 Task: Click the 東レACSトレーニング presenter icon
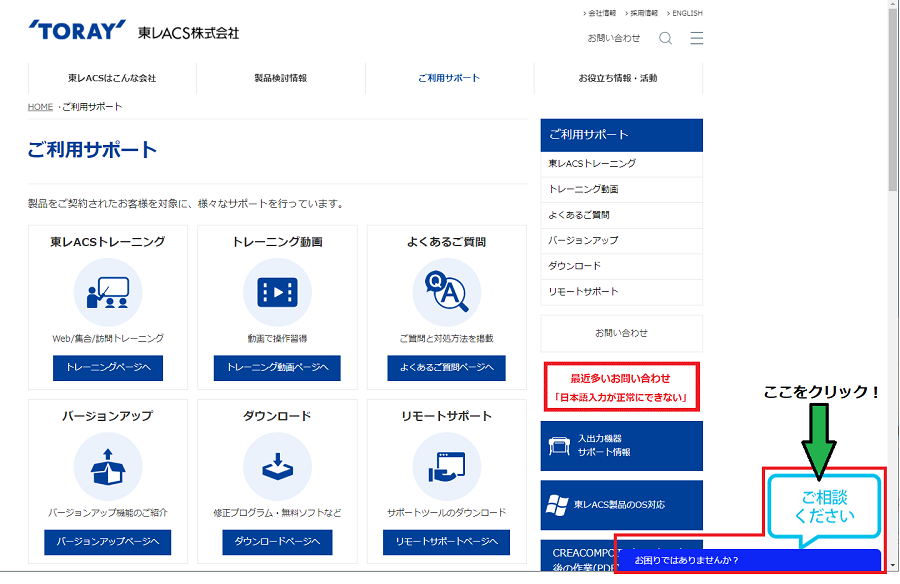(108, 292)
